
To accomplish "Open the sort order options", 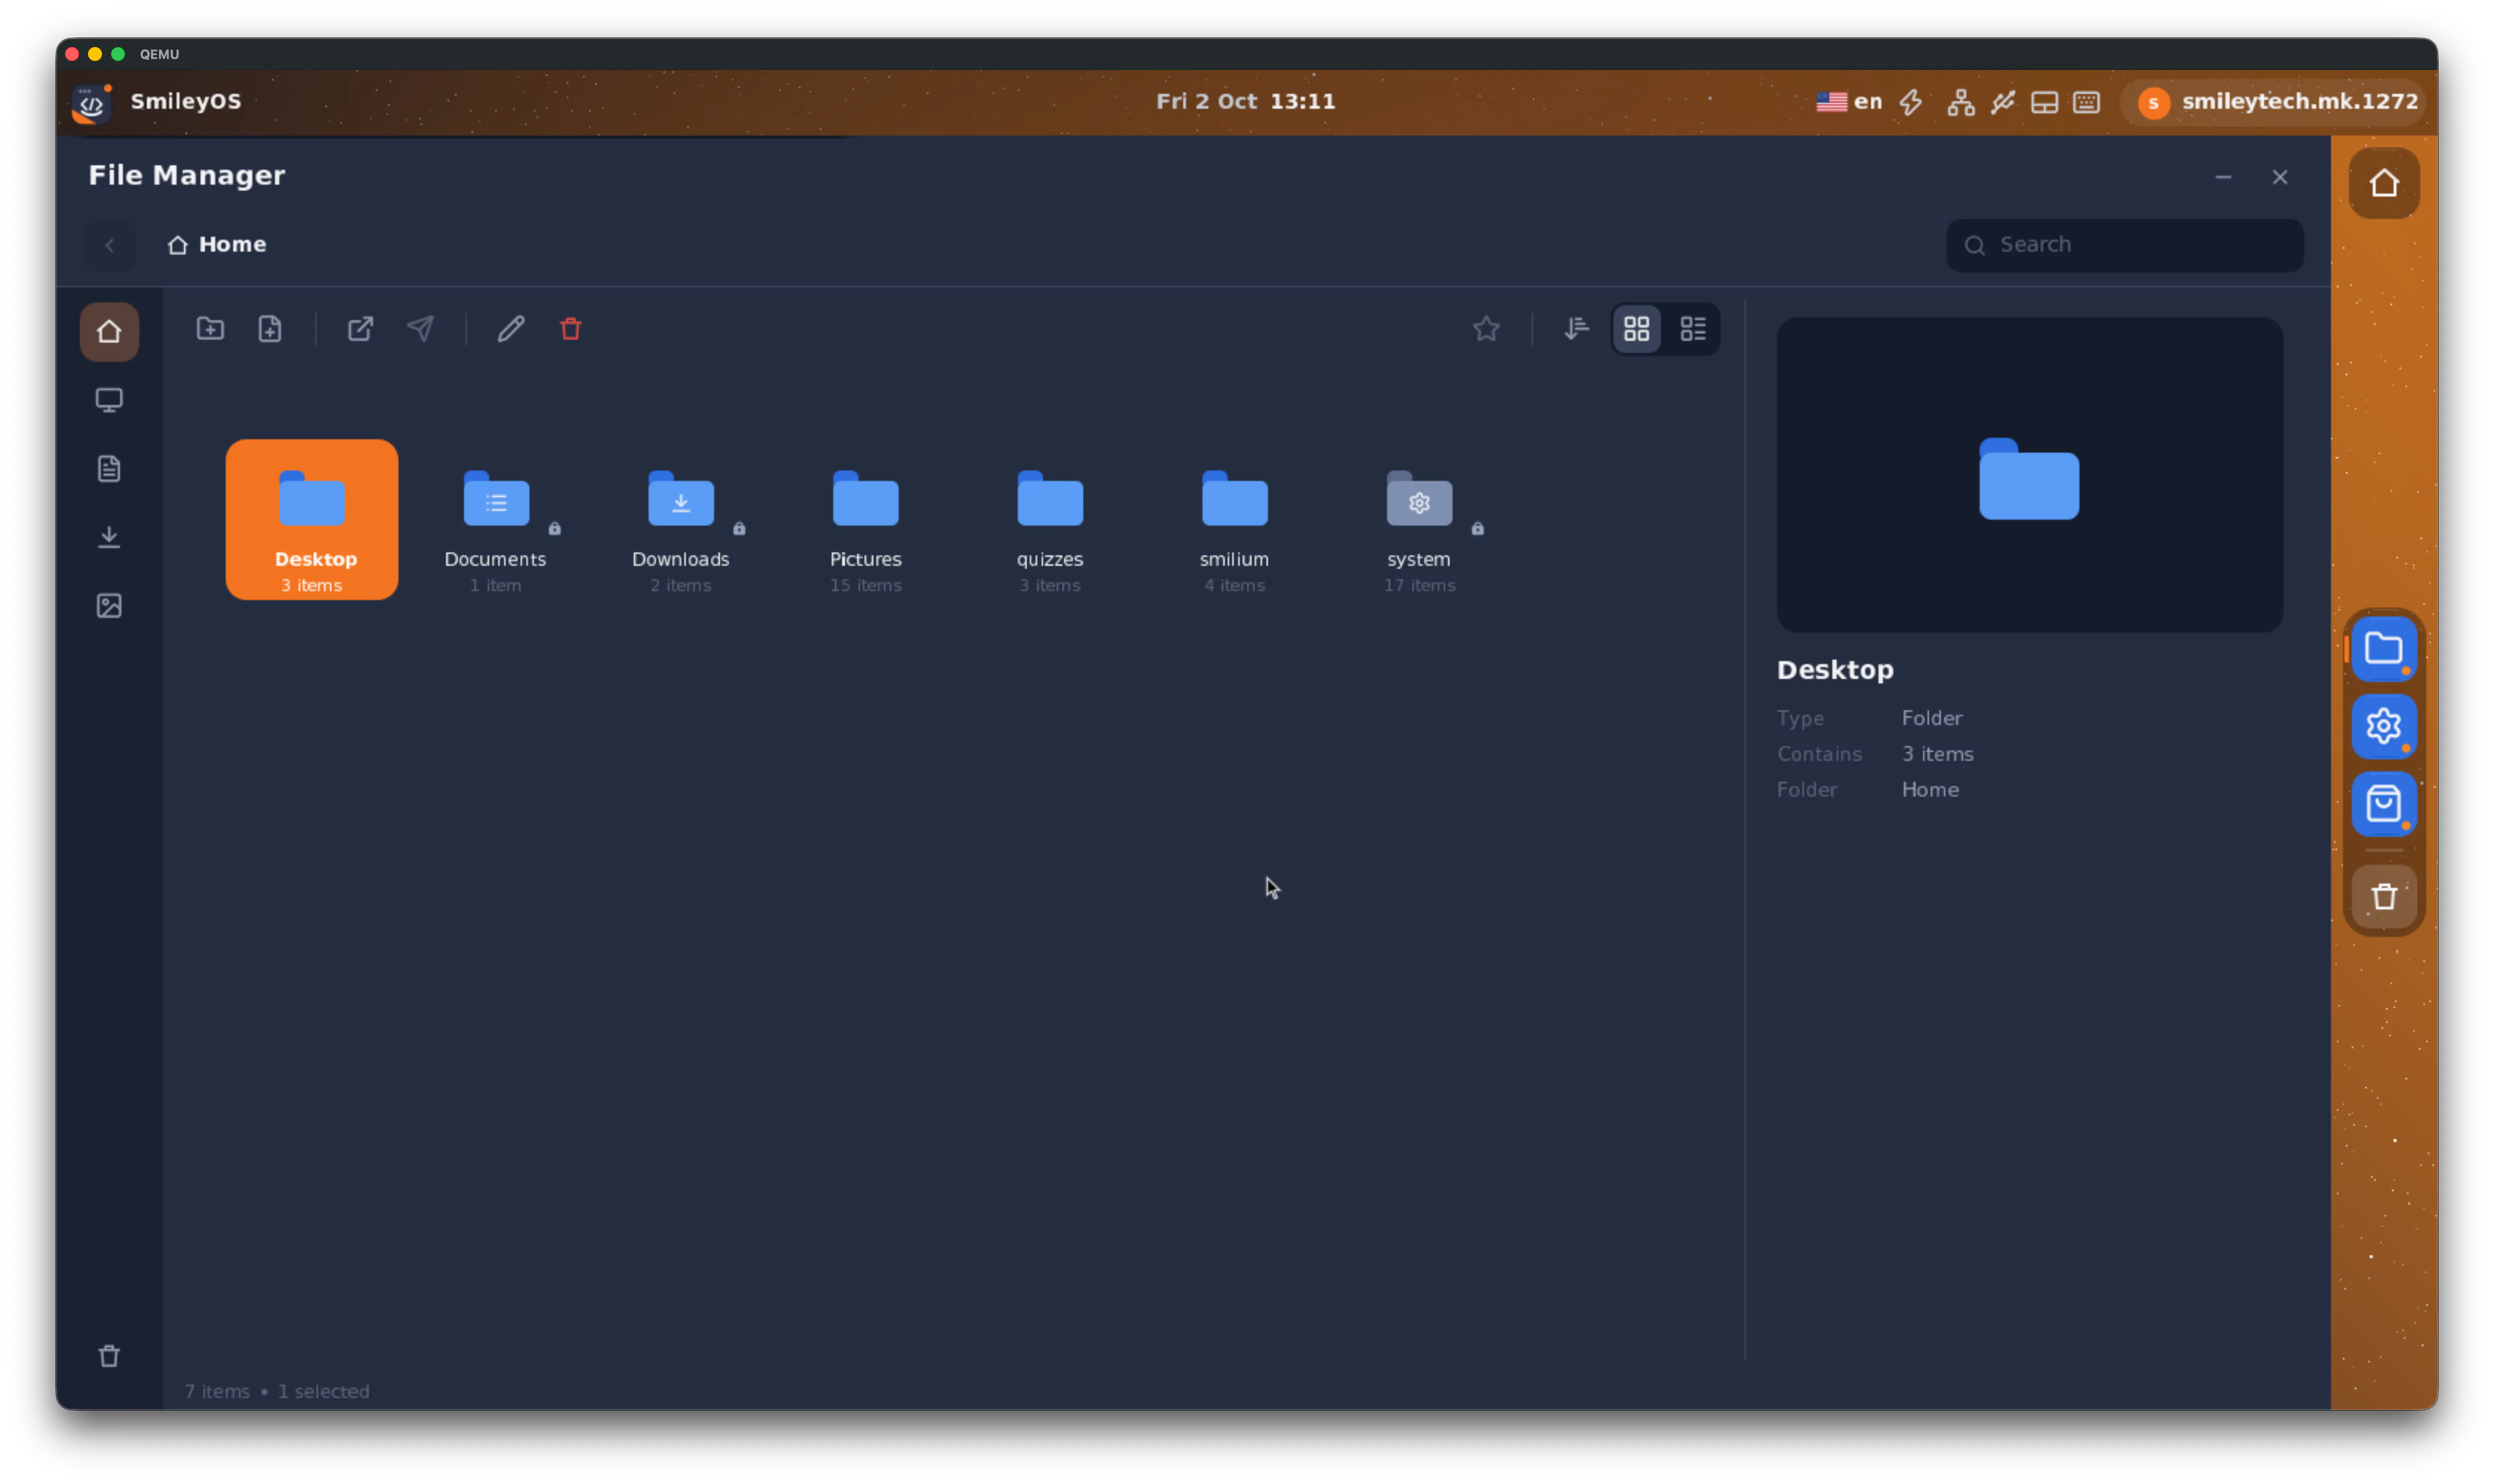I will (x=1576, y=328).
